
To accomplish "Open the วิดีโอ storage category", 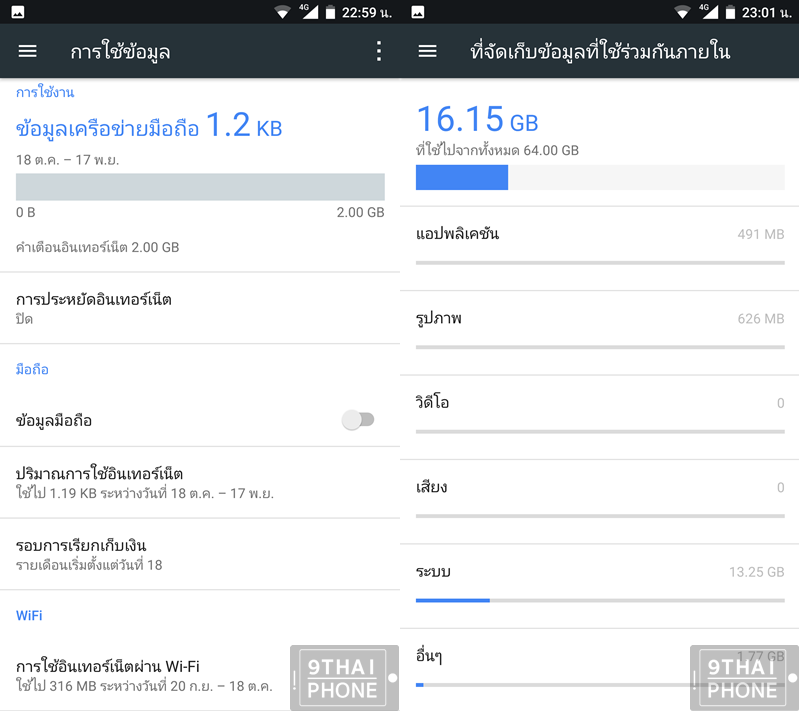I will click(600, 417).
